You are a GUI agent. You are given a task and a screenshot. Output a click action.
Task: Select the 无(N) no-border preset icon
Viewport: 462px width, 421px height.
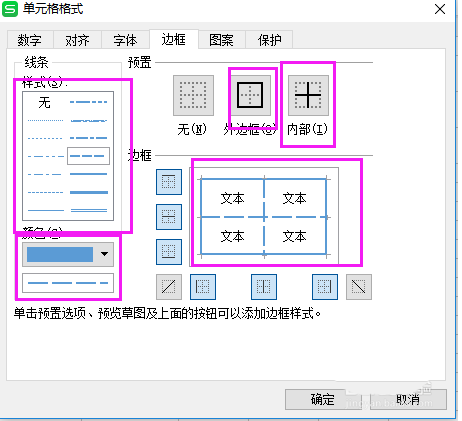193,95
